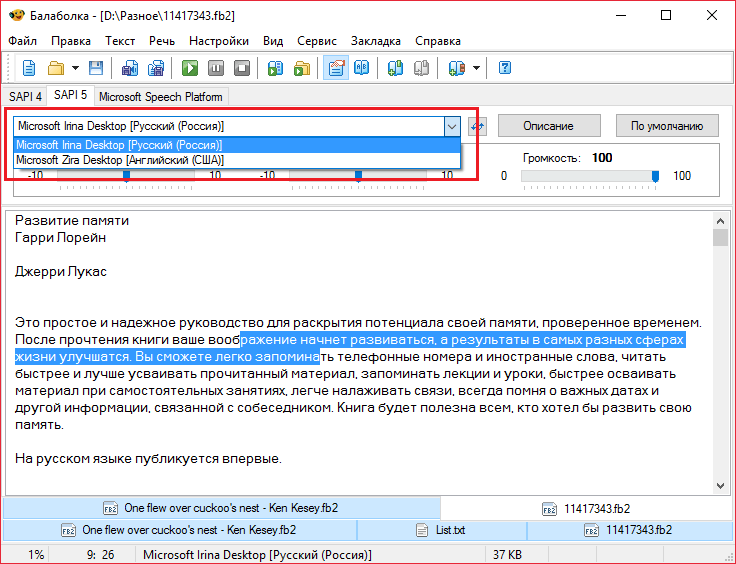Viewport: 736px width, 564px height.
Task: Click the По умолчанию button
Action: coord(667,126)
